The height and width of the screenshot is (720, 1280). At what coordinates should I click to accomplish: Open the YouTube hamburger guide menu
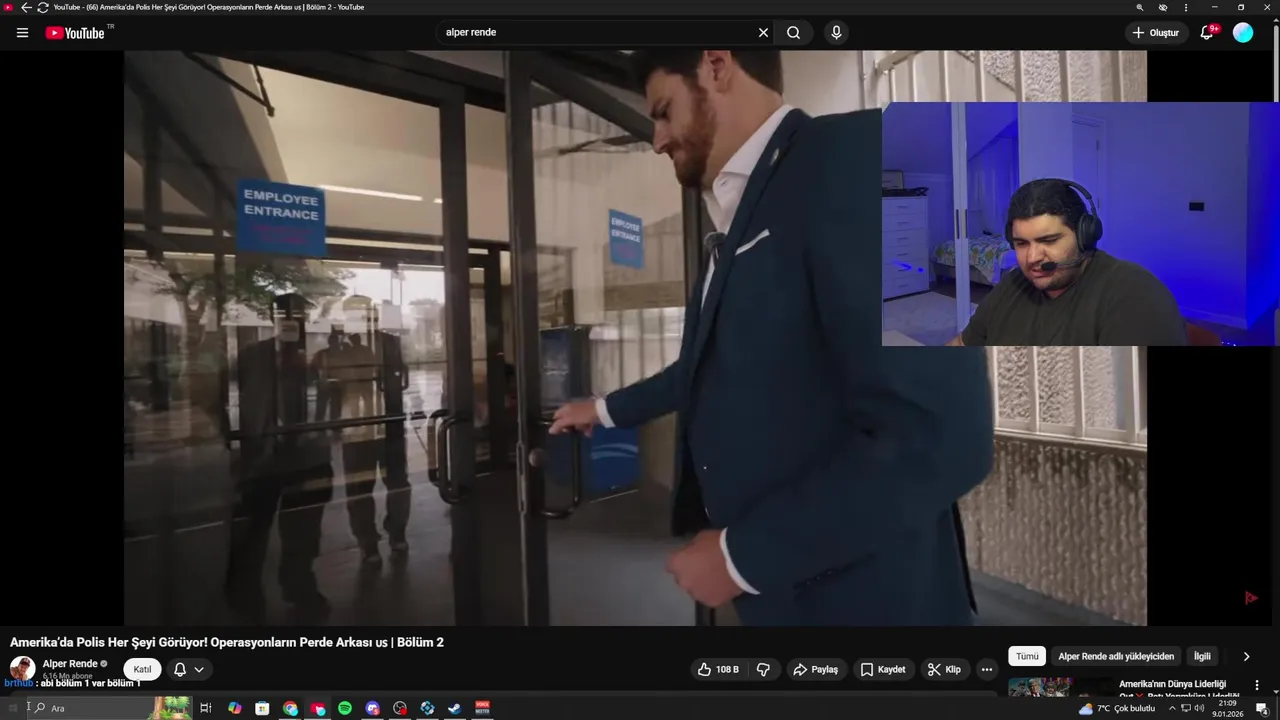(x=22, y=33)
